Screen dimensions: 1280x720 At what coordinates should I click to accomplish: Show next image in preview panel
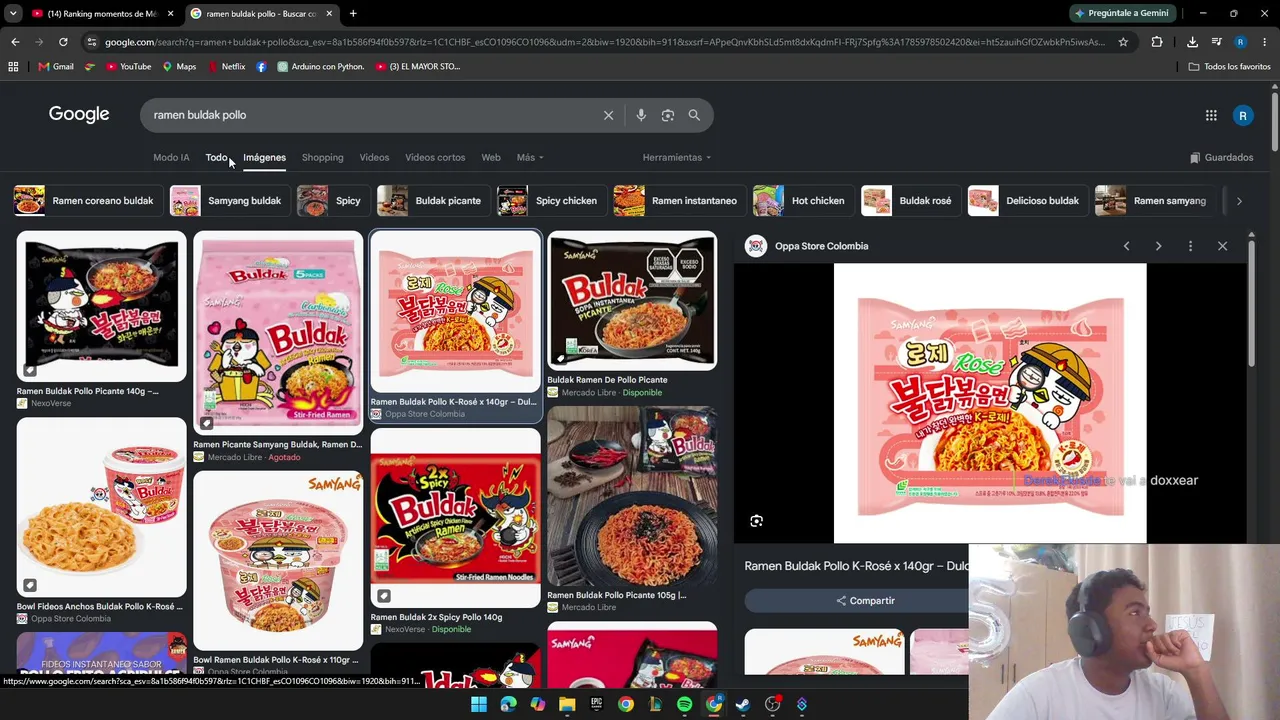[x=1158, y=246]
